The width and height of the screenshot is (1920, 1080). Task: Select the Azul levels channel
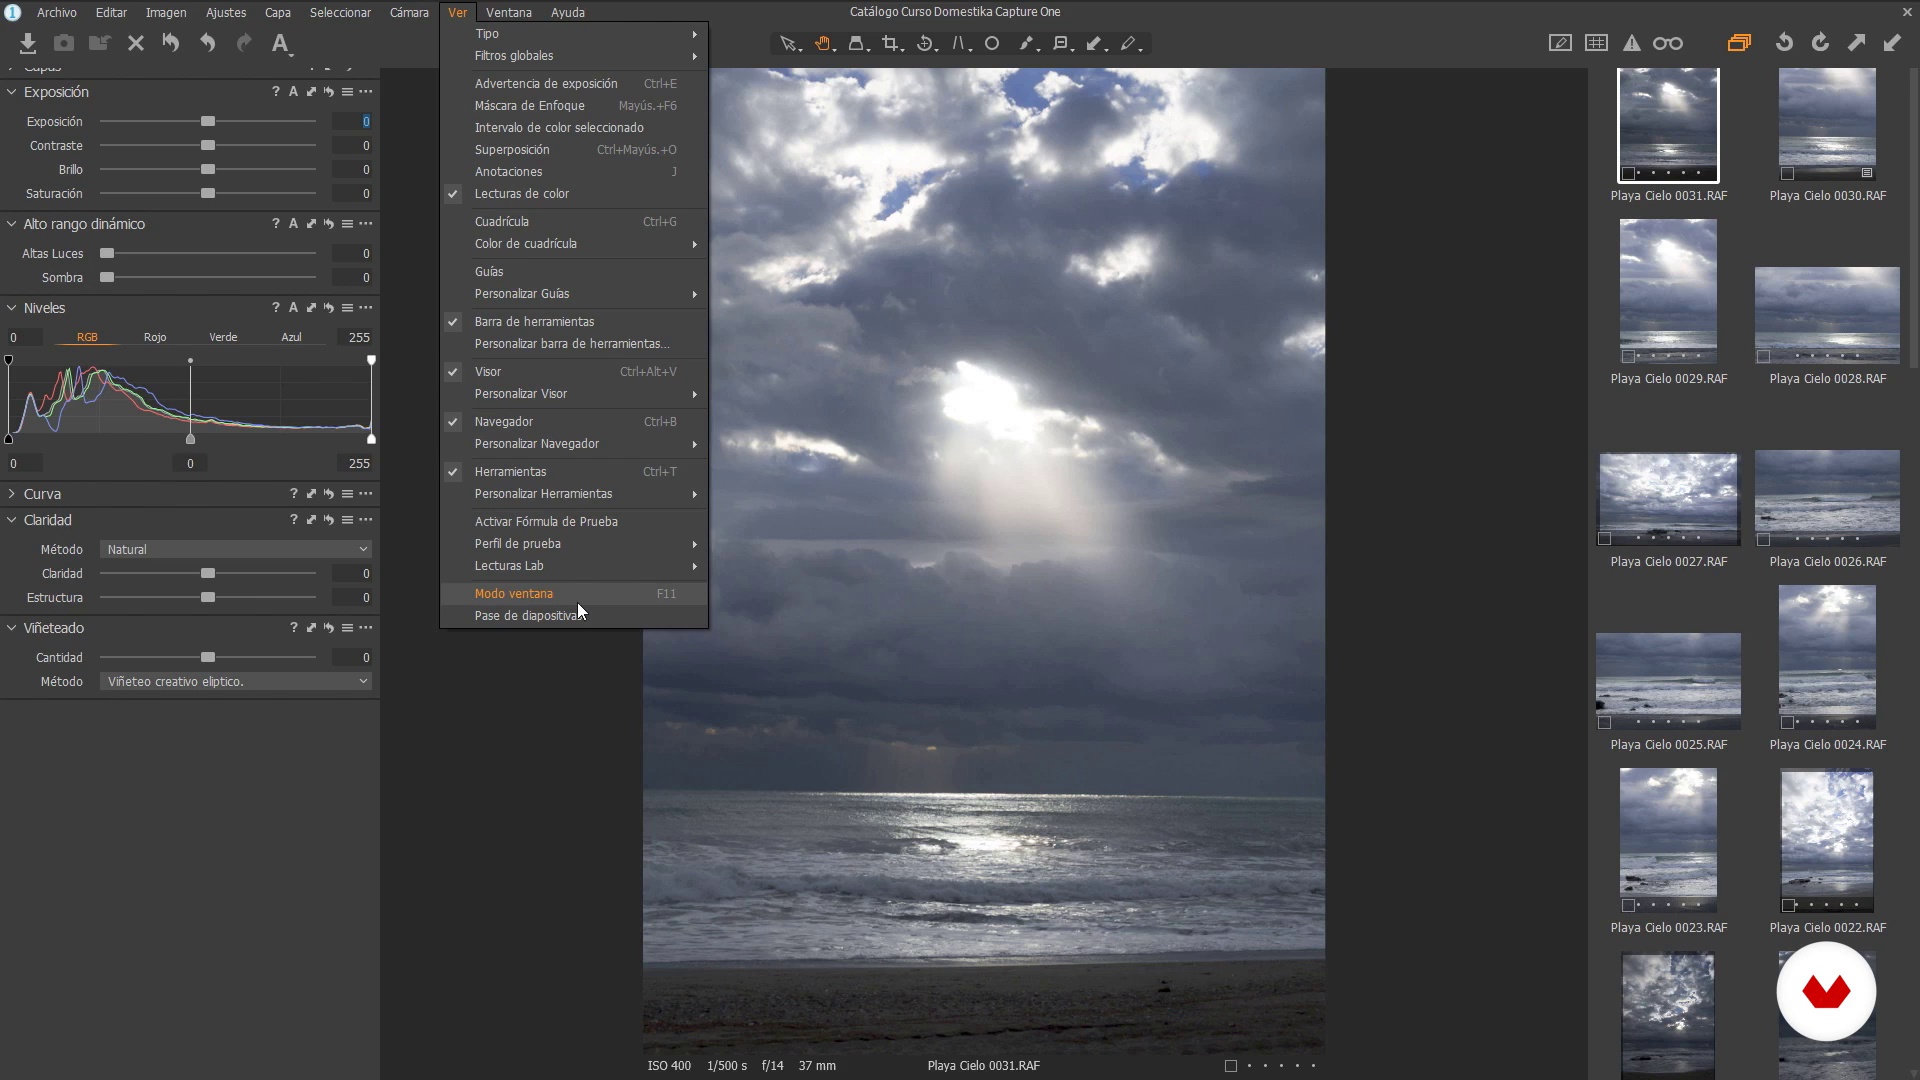(x=291, y=337)
